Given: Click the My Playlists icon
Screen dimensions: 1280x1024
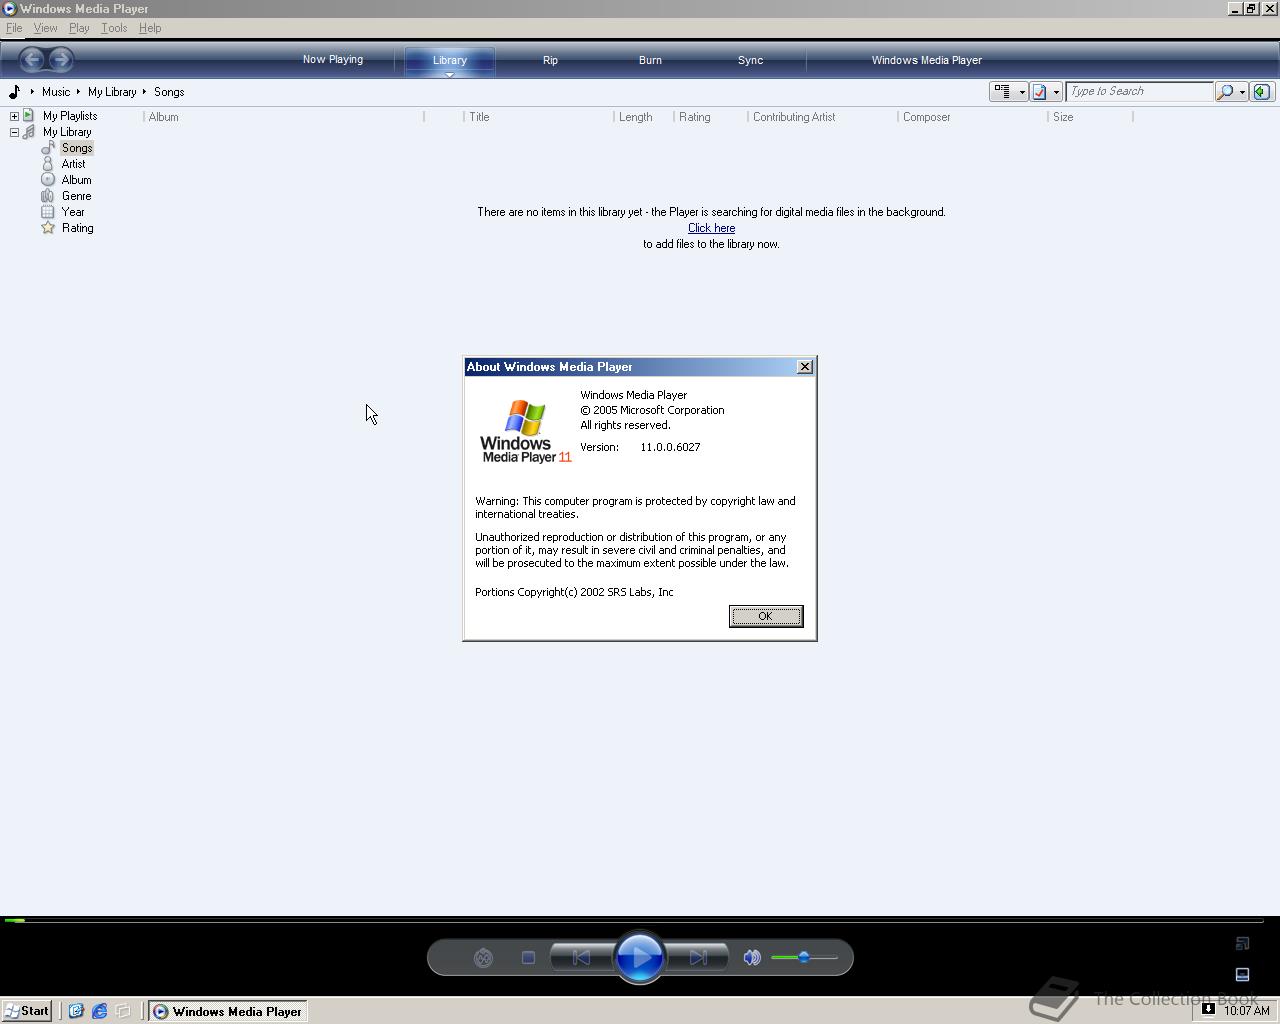Looking at the screenshot, I should point(29,116).
